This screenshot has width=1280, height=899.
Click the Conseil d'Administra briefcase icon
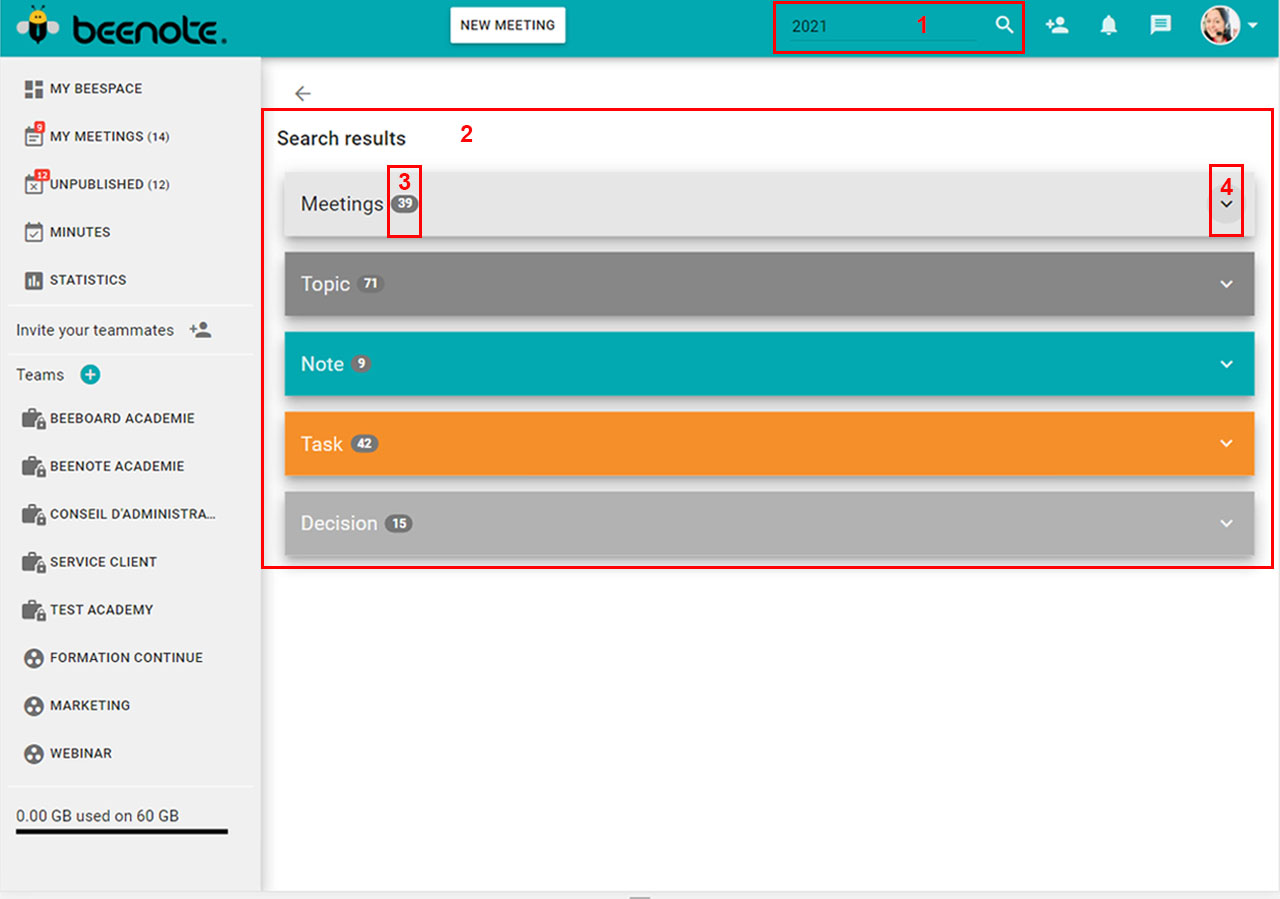tap(34, 514)
